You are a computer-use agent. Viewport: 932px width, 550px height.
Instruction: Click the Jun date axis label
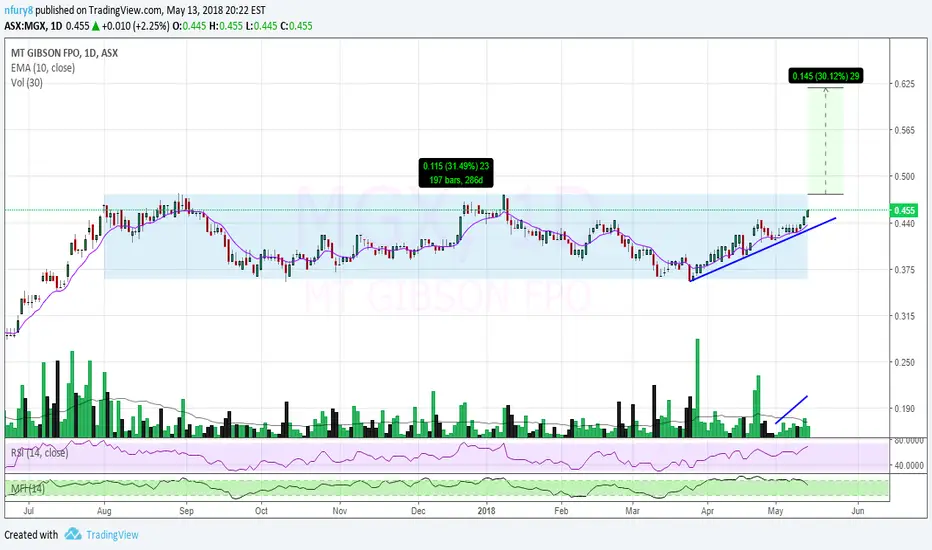pos(858,511)
